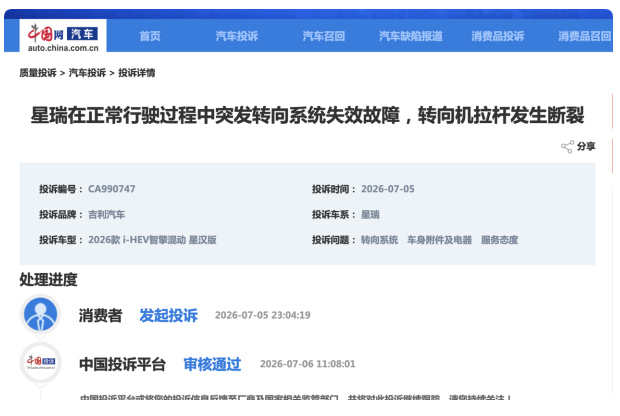This screenshot has width=620, height=416.
Task: Select the 转向系统 complaint issue tag
Action: (379, 240)
